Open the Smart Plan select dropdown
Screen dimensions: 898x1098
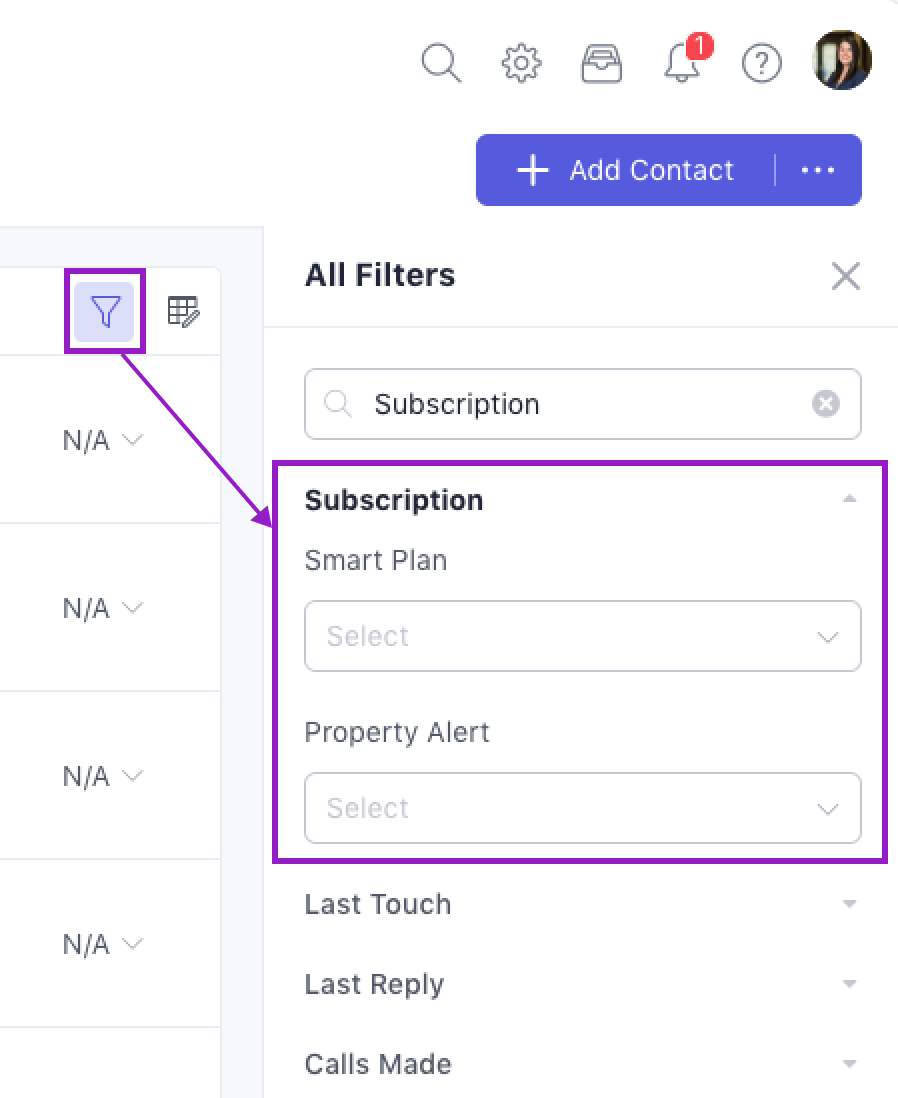tap(582, 636)
